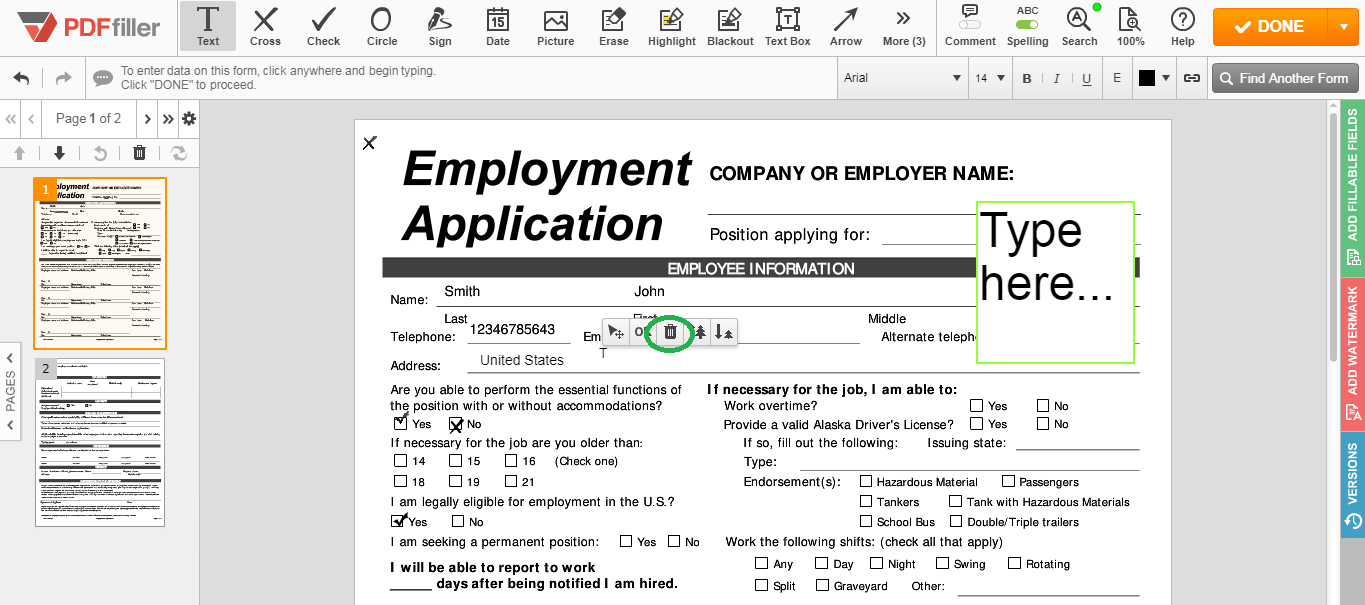Click the 100% zoom icon
The height and width of the screenshot is (605, 1365).
point(1130,27)
